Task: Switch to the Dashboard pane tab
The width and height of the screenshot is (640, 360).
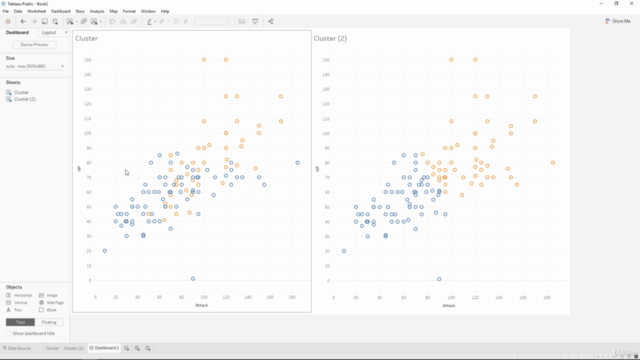Action: tap(17, 32)
